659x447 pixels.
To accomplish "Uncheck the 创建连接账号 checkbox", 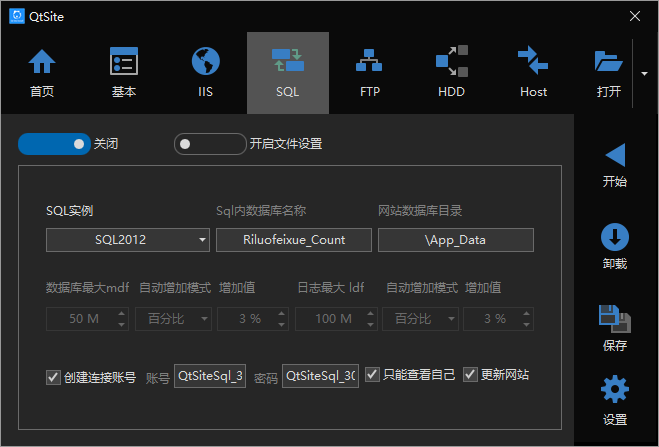I will click(x=54, y=377).
